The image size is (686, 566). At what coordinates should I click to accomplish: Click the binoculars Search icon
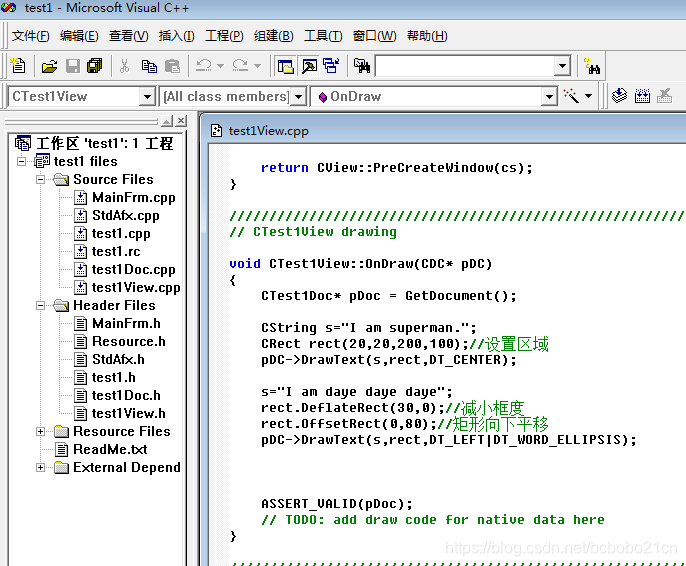(x=592, y=66)
